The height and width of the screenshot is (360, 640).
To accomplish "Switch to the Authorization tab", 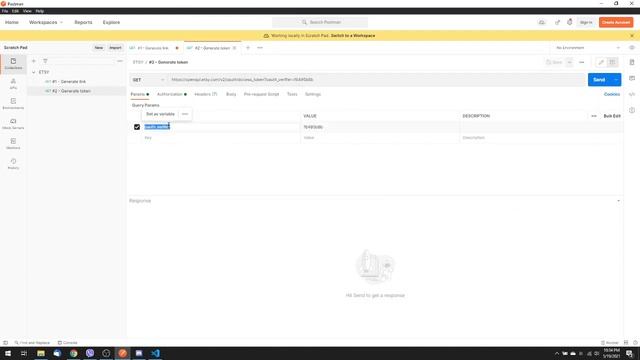I will [171, 94].
